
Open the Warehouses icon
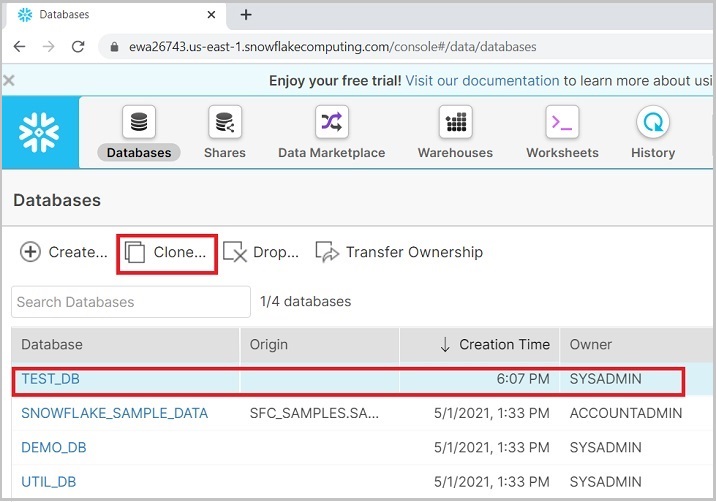pyautogui.click(x=455, y=124)
